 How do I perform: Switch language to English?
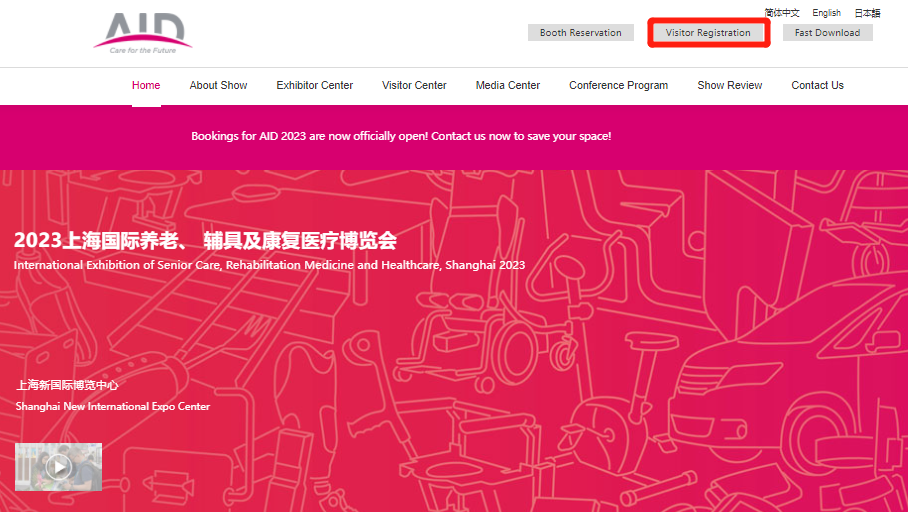pyautogui.click(x=826, y=13)
